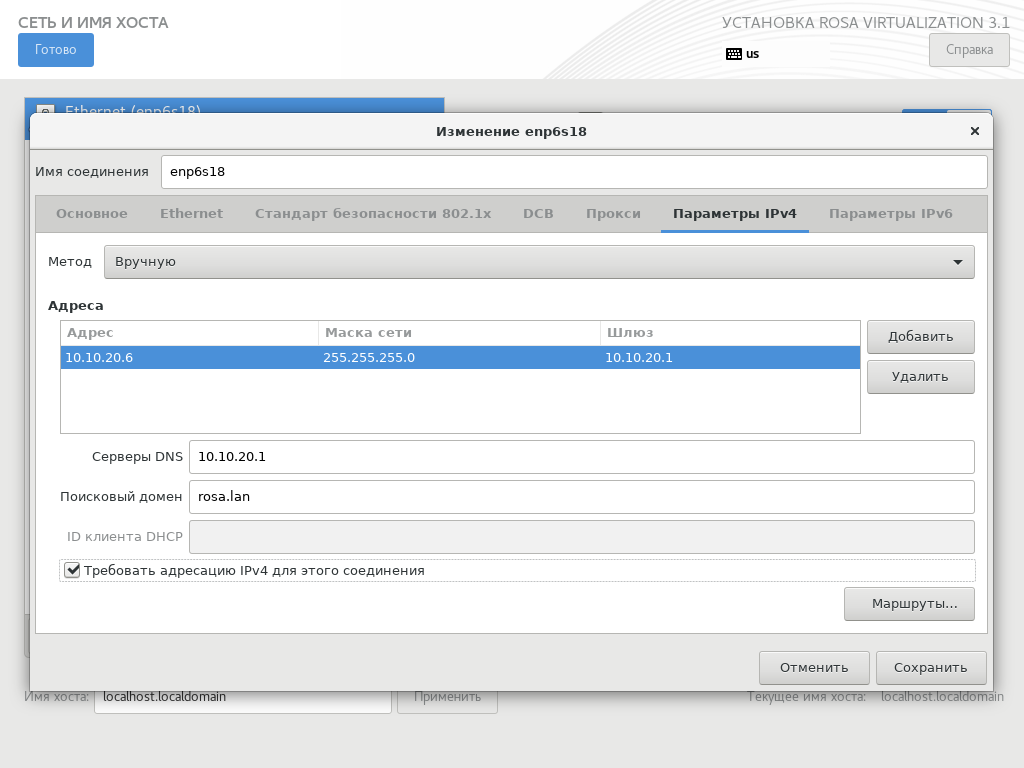
Task: Toggle require IPv4 addressing checkbox
Action: click(72, 570)
